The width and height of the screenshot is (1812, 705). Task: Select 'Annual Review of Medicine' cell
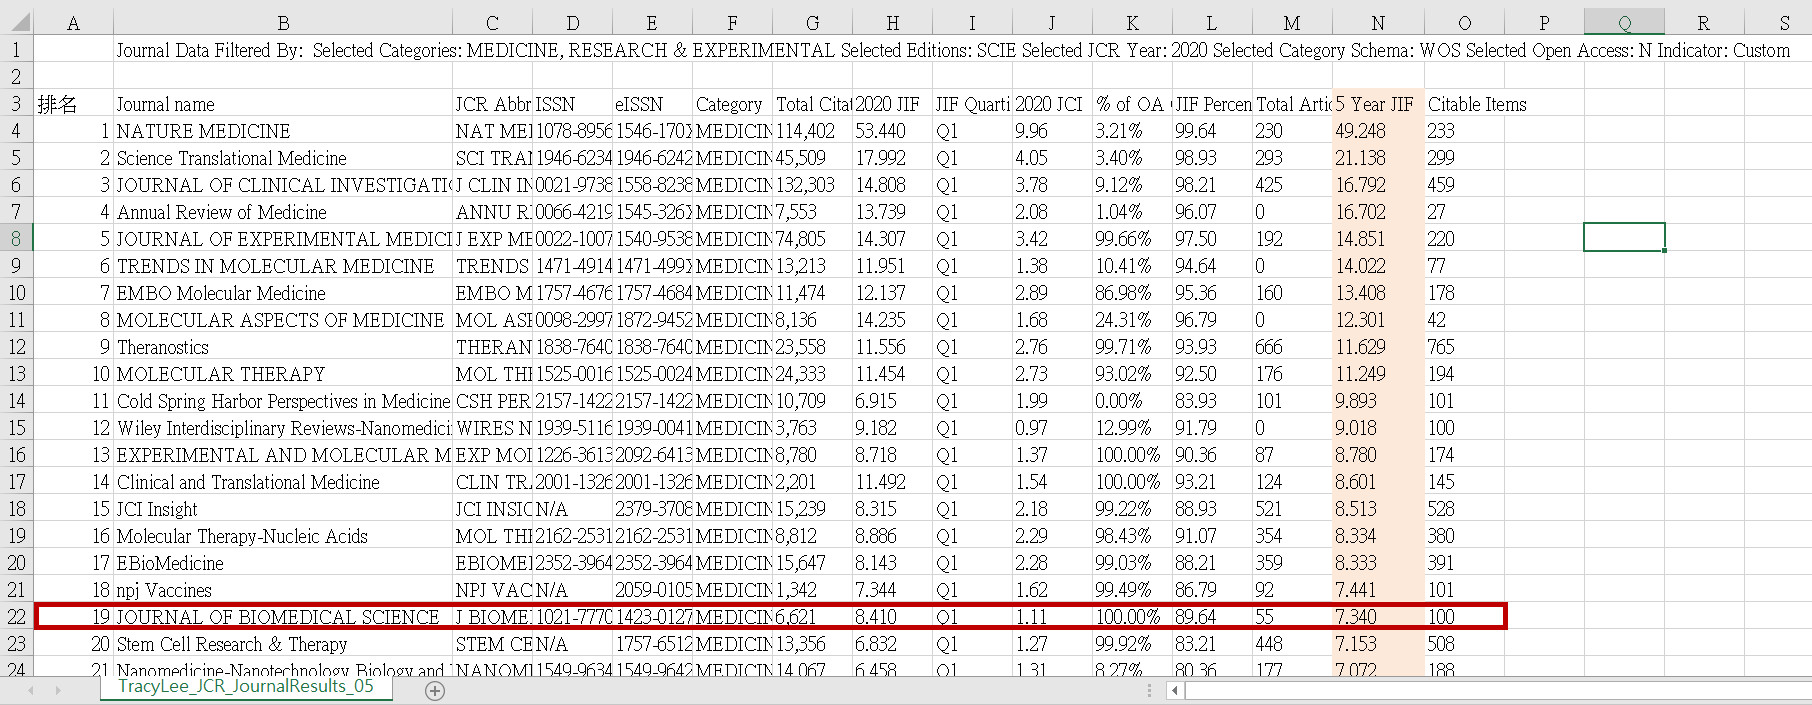[x=283, y=212]
